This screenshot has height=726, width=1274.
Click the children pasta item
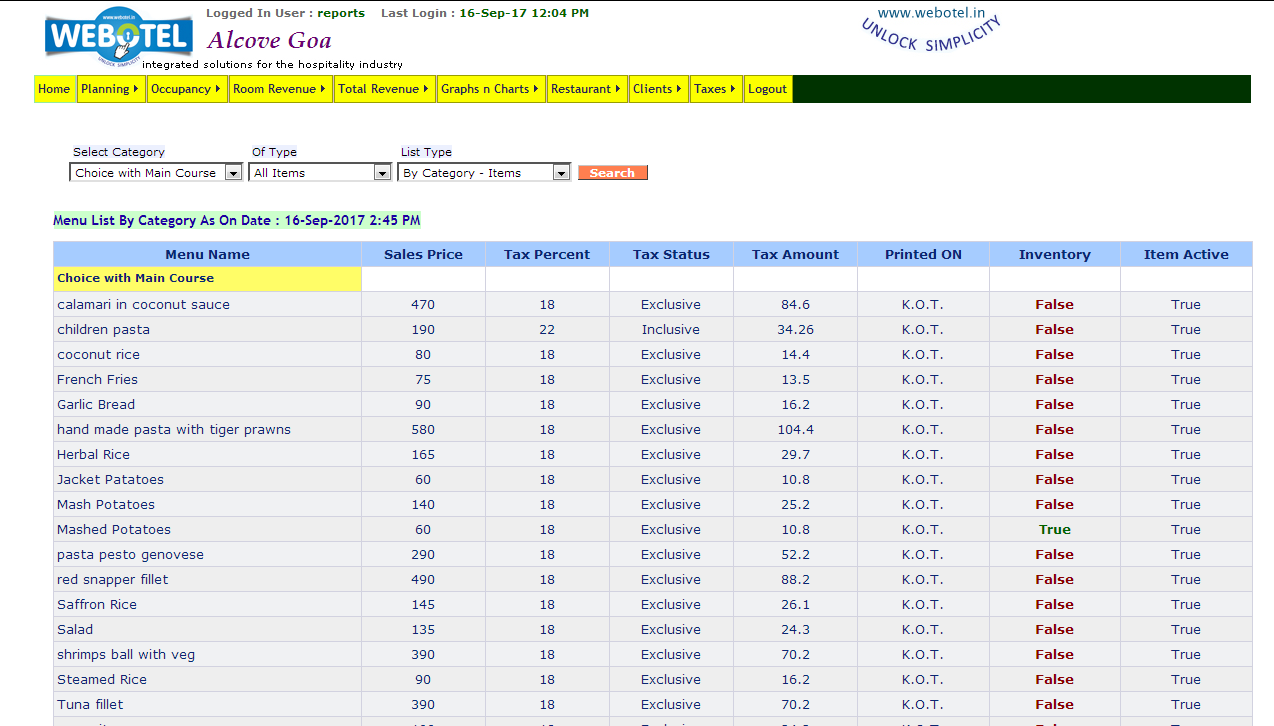(x=103, y=330)
